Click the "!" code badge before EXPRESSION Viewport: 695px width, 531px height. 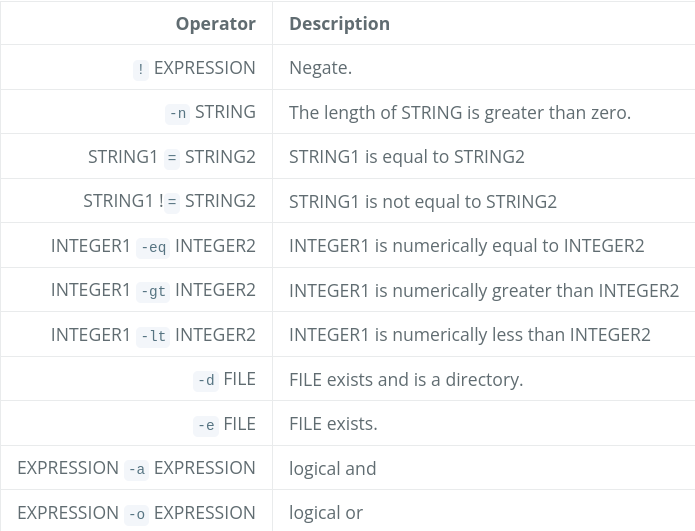click(x=141, y=69)
